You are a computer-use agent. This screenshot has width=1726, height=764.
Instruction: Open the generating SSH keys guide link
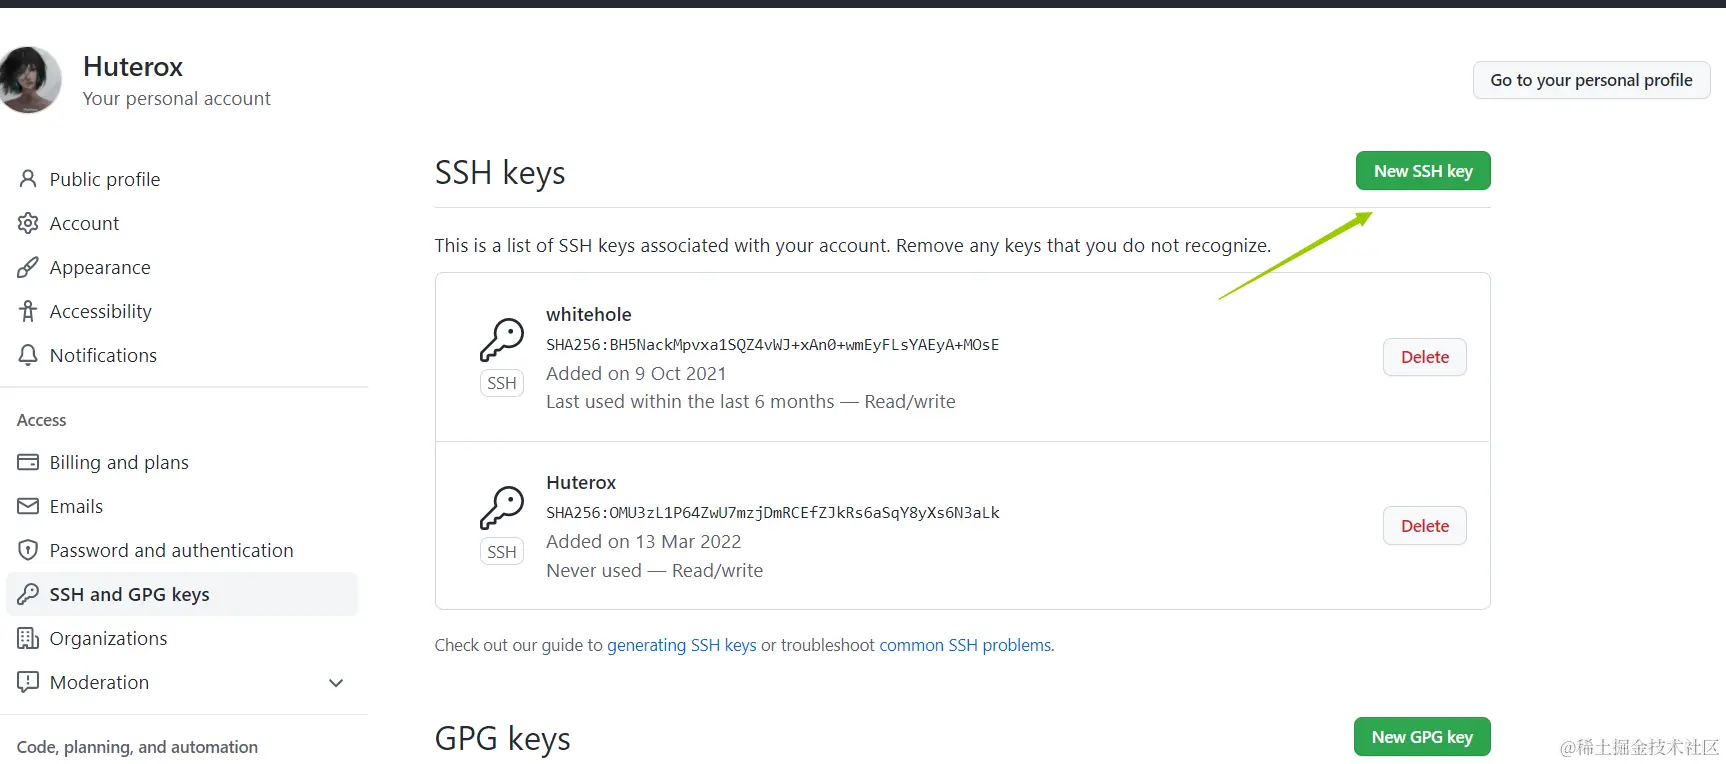681,645
